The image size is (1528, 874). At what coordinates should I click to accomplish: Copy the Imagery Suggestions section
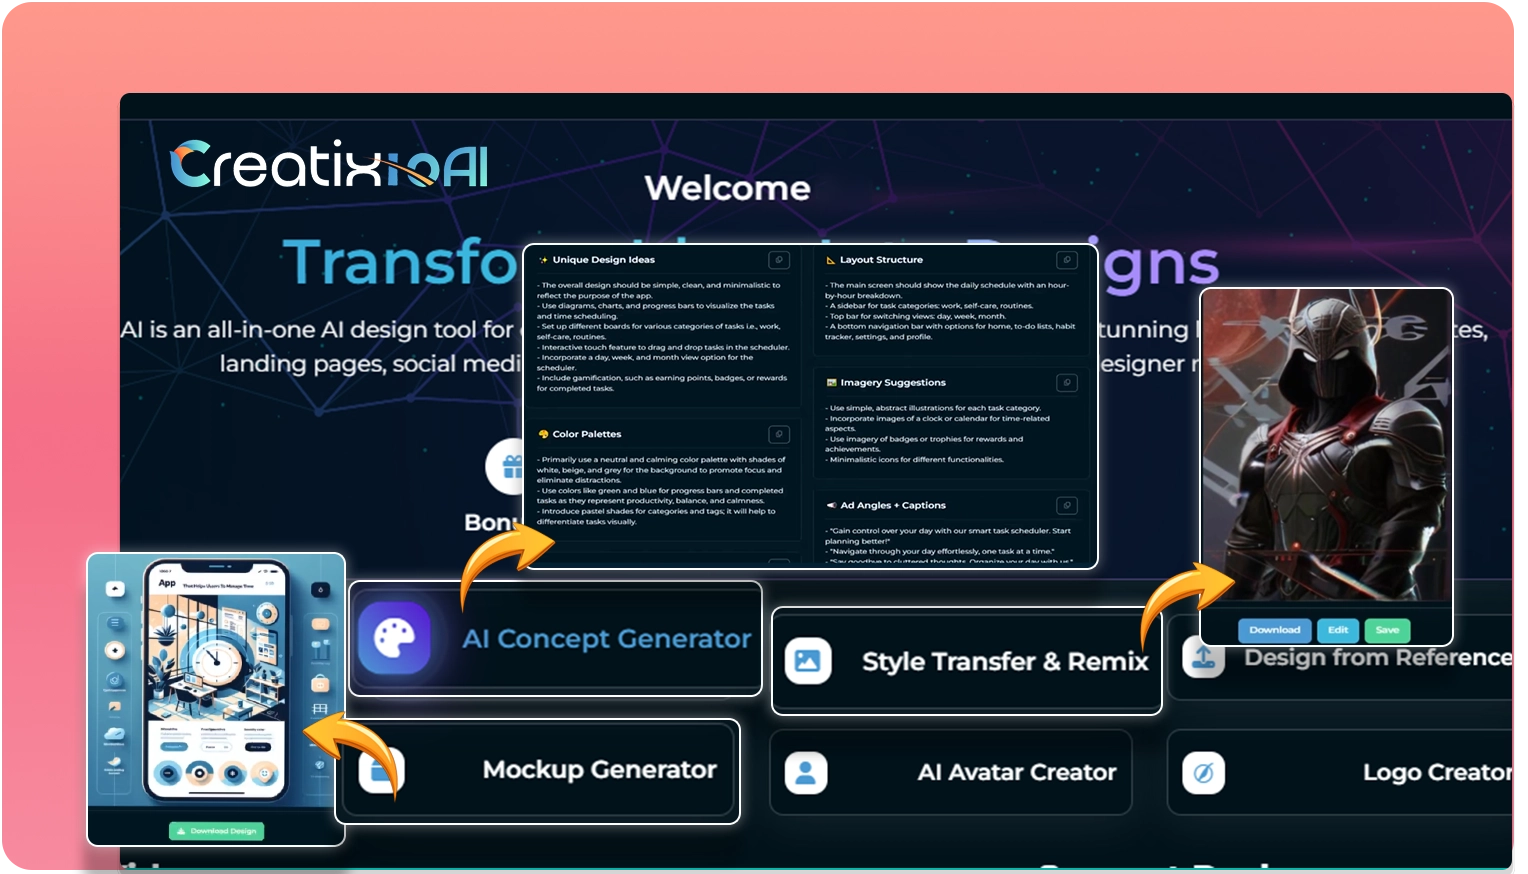[x=1067, y=383]
